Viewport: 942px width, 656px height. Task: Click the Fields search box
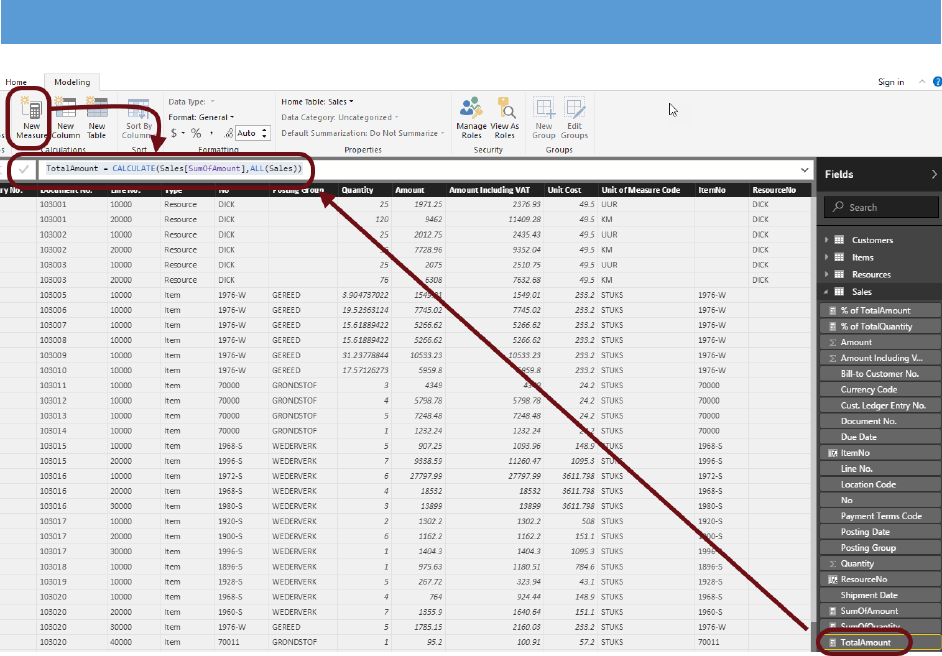(882, 207)
